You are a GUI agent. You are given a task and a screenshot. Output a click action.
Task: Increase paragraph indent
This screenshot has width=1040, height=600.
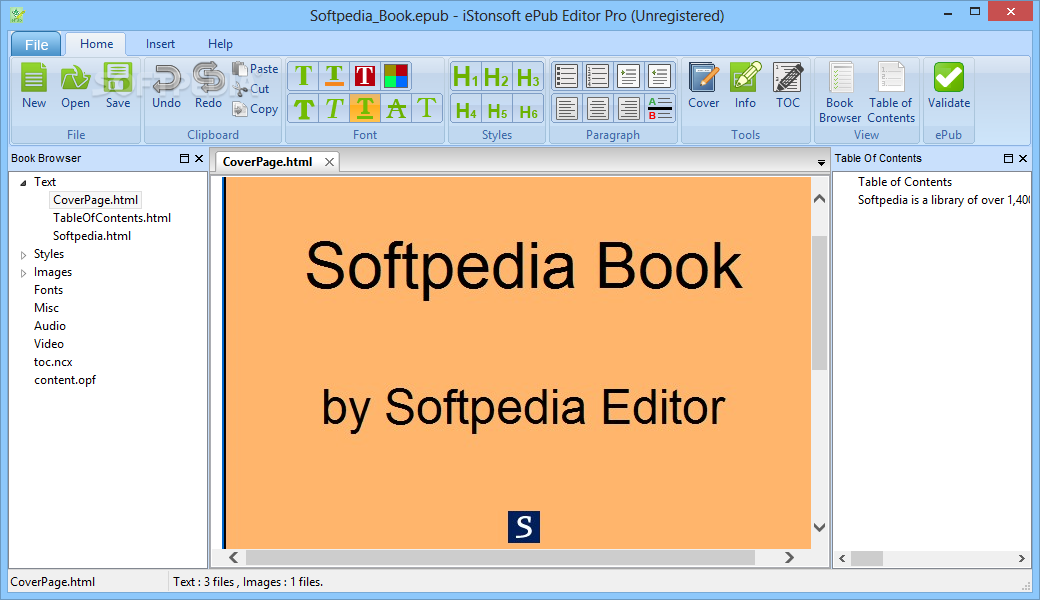628,76
